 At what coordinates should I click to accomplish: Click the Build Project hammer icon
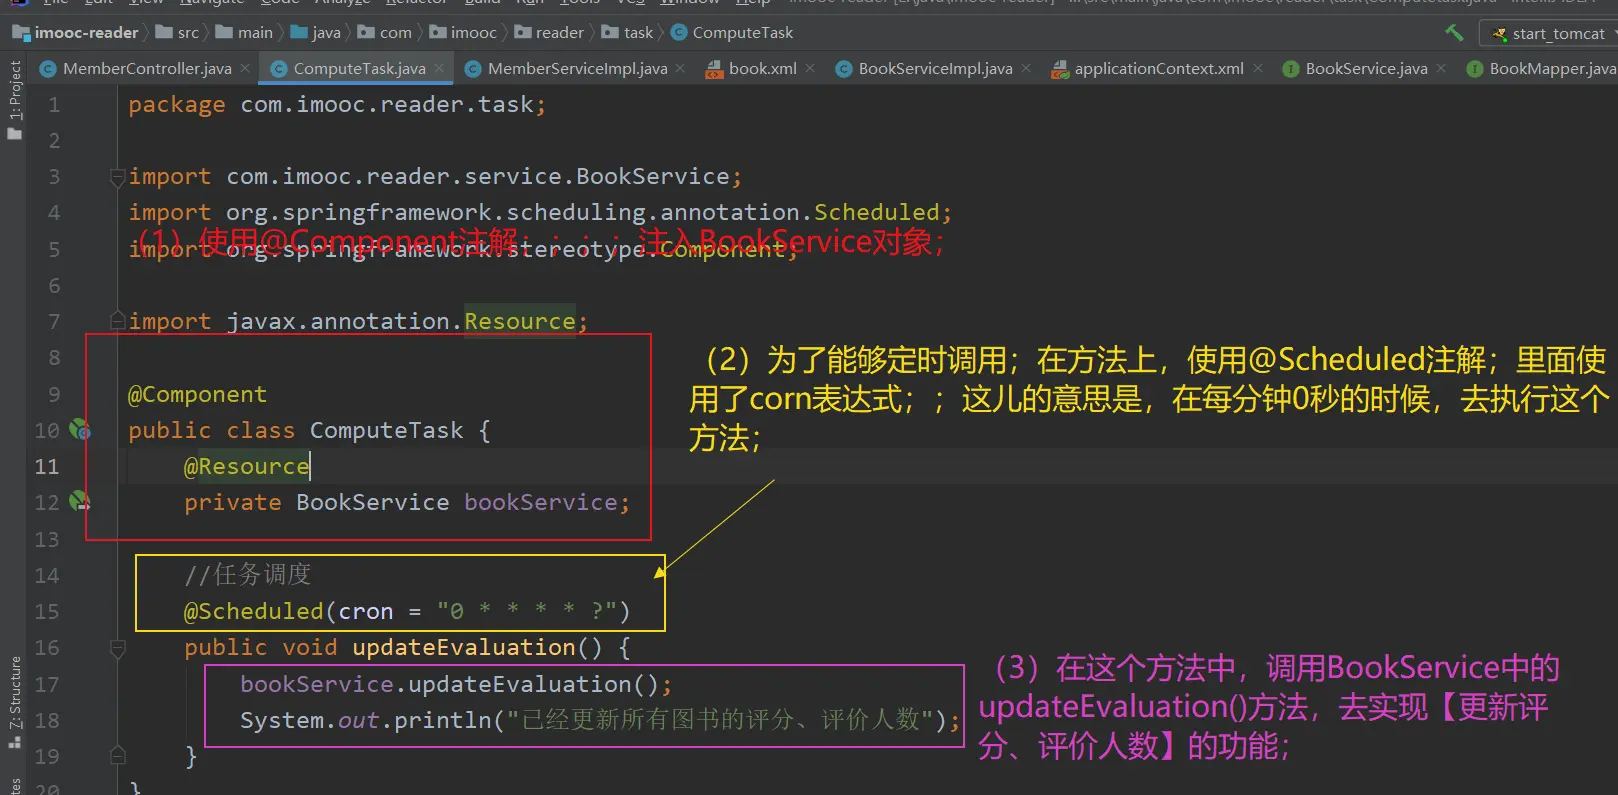click(1454, 33)
